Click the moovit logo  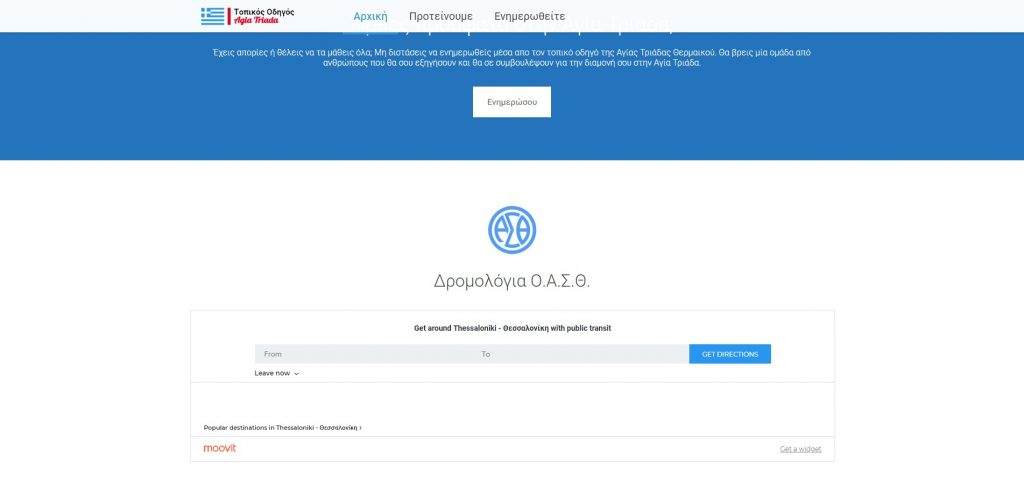pos(219,448)
